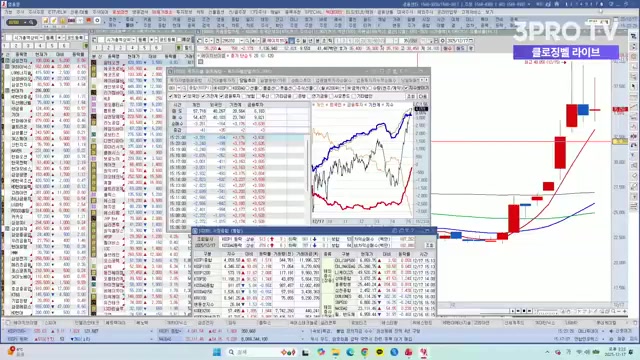Open the yellow KakaoTalk taskbar icon
The width and height of the screenshot is (640, 360).
point(380,352)
